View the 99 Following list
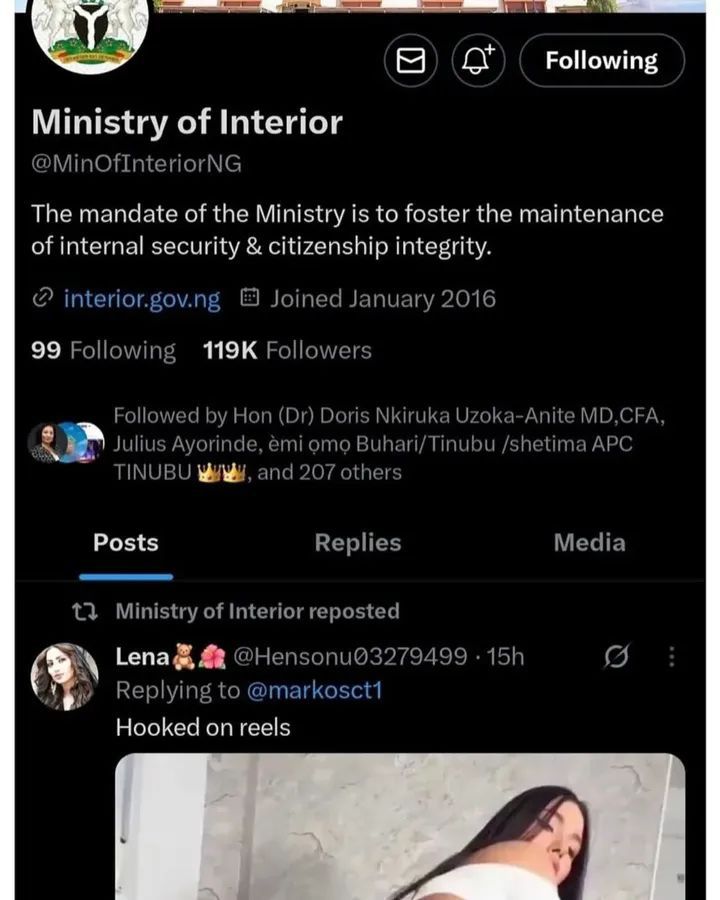Viewport: 720px width, 900px height. tap(104, 351)
